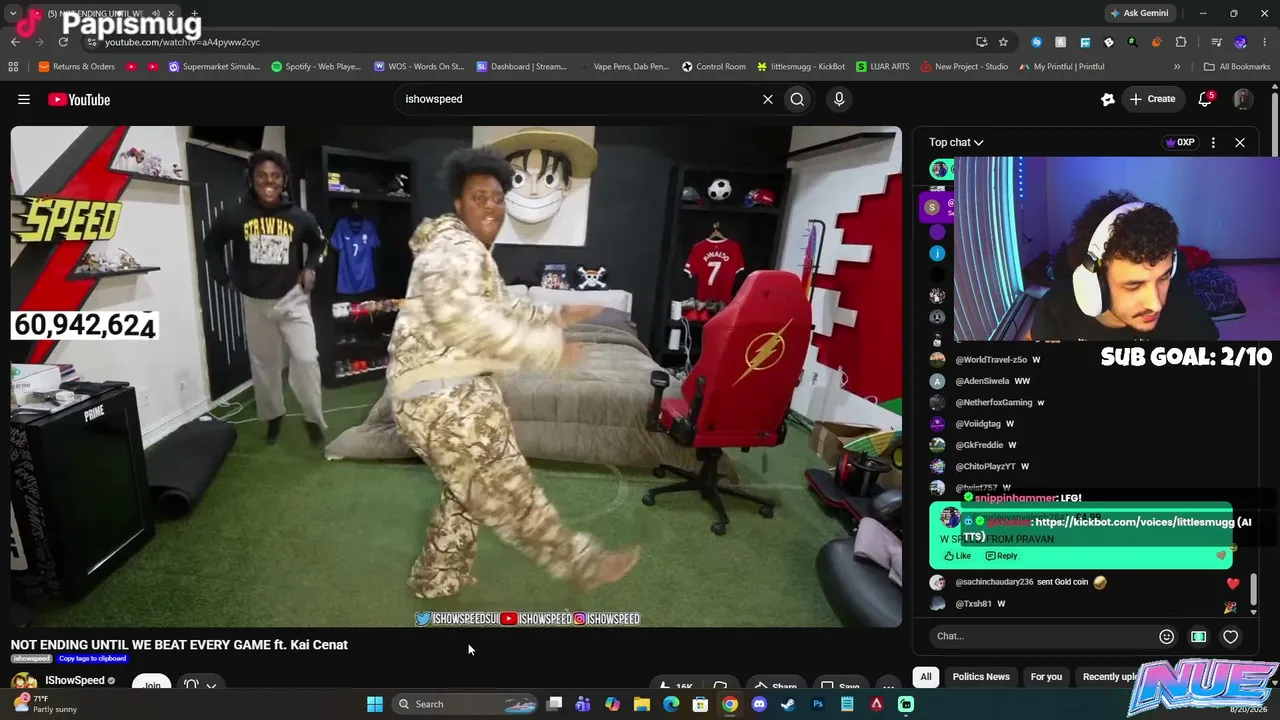1280x720 pixels.
Task: Open the Vape Pens, Dab Pens bookmark
Action: pyautogui.click(x=624, y=67)
